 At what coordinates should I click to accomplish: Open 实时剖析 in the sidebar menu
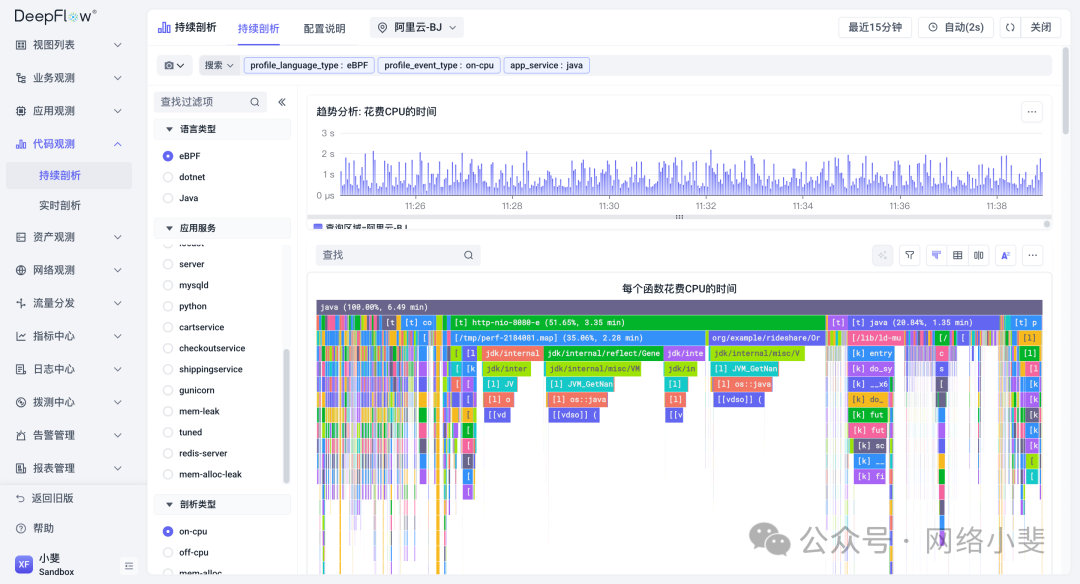(x=60, y=205)
